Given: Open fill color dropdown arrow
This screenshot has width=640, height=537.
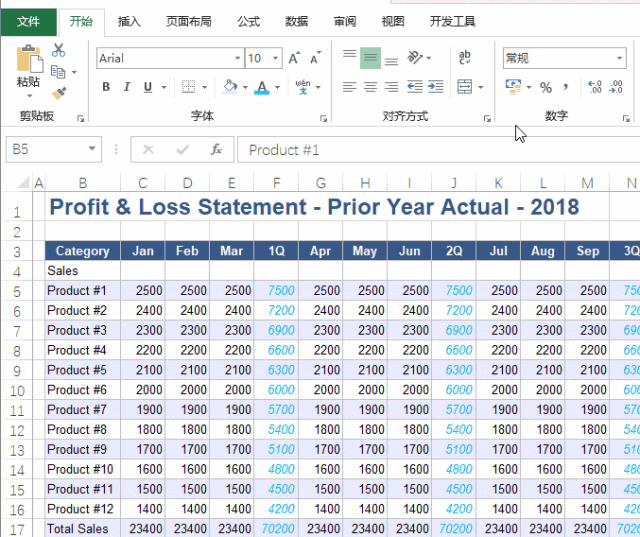Looking at the screenshot, I should (245, 87).
